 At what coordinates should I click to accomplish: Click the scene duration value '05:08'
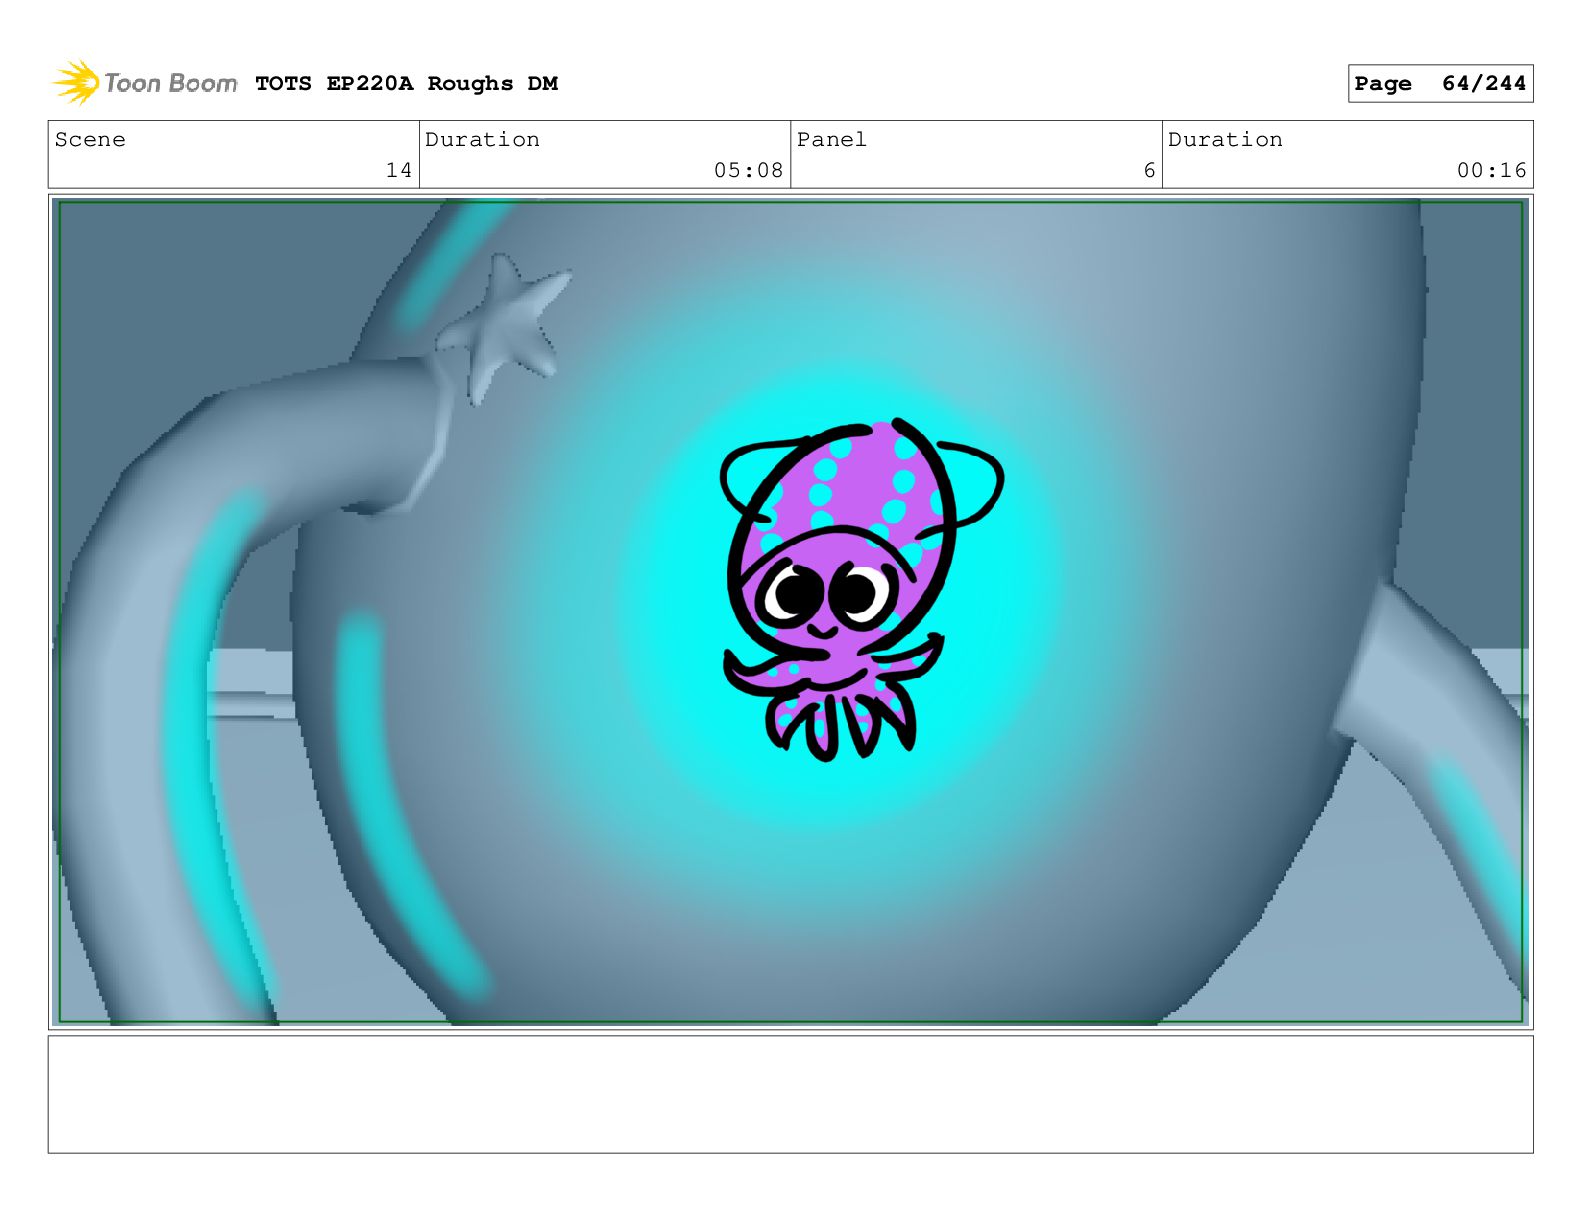pyautogui.click(x=748, y=171)
